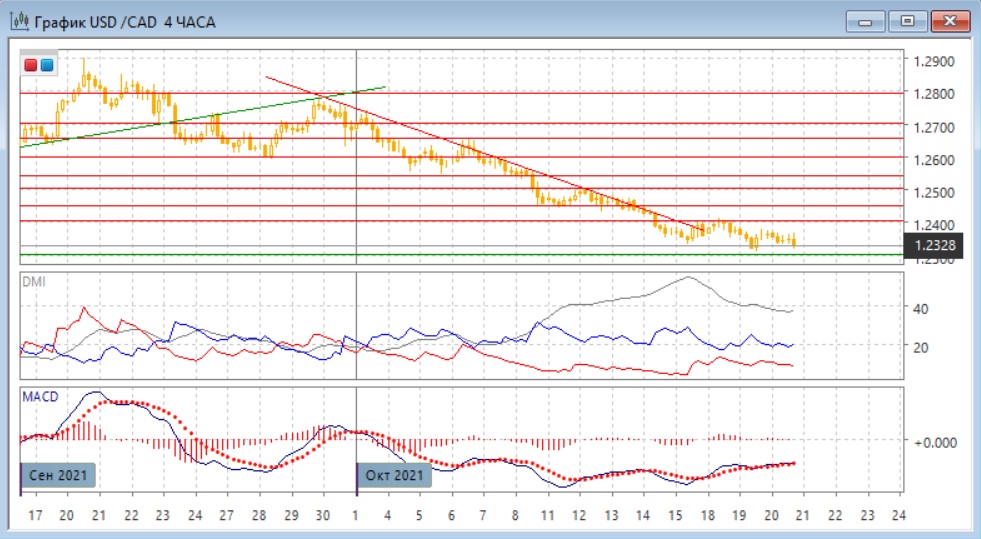Click the blue square chart button
This screenshot has width=981, height=539.
47,65
